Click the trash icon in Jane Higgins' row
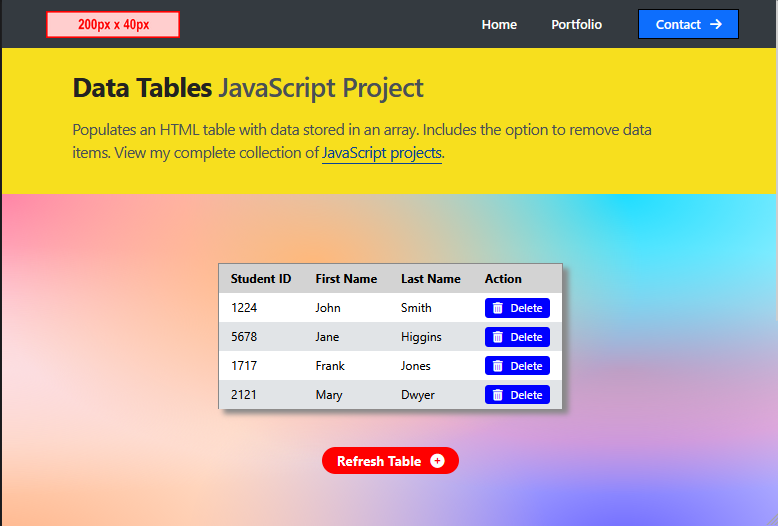The height and width of the screenshot is (526, 778). click(498, 337)
